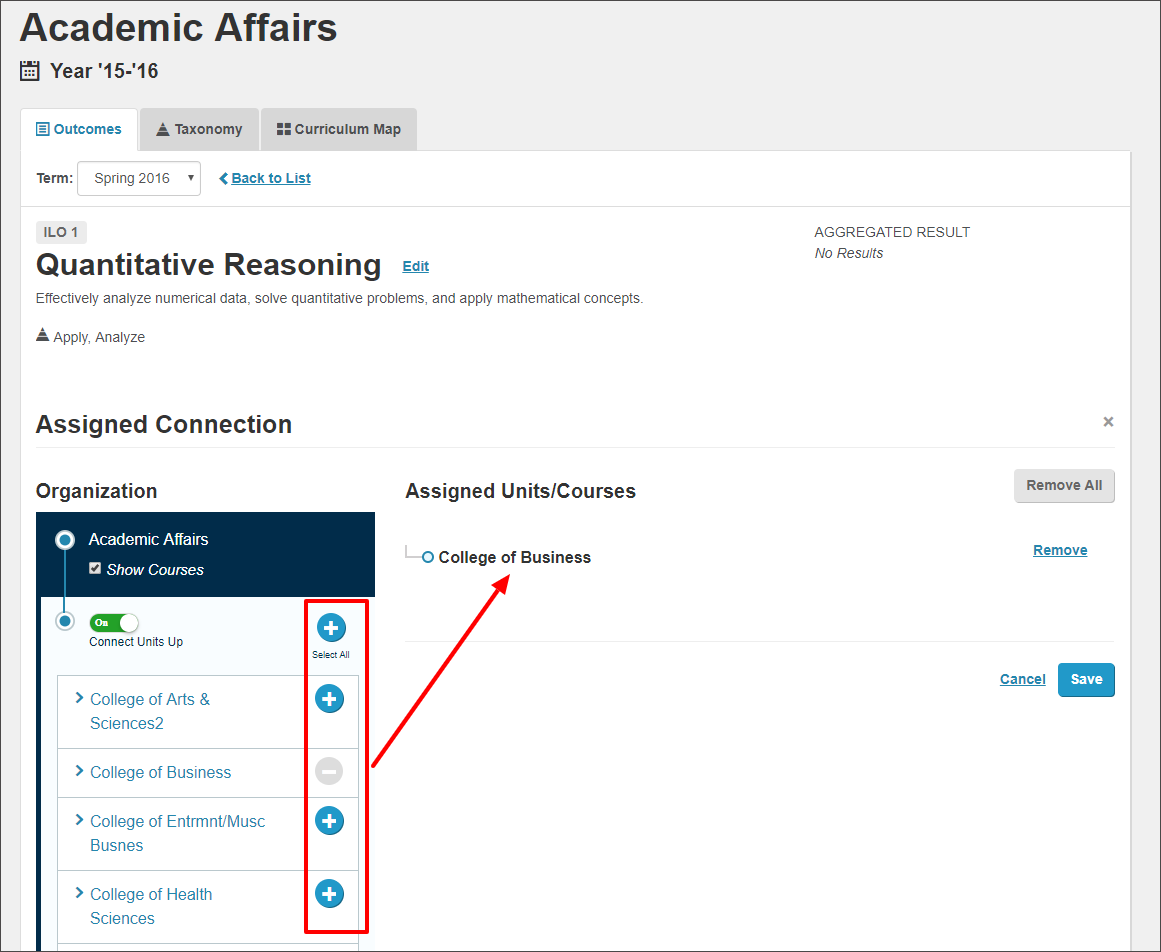Click the Select All plus icon
The height and width of the screenshot is (952, 1161).
point(331,628)
